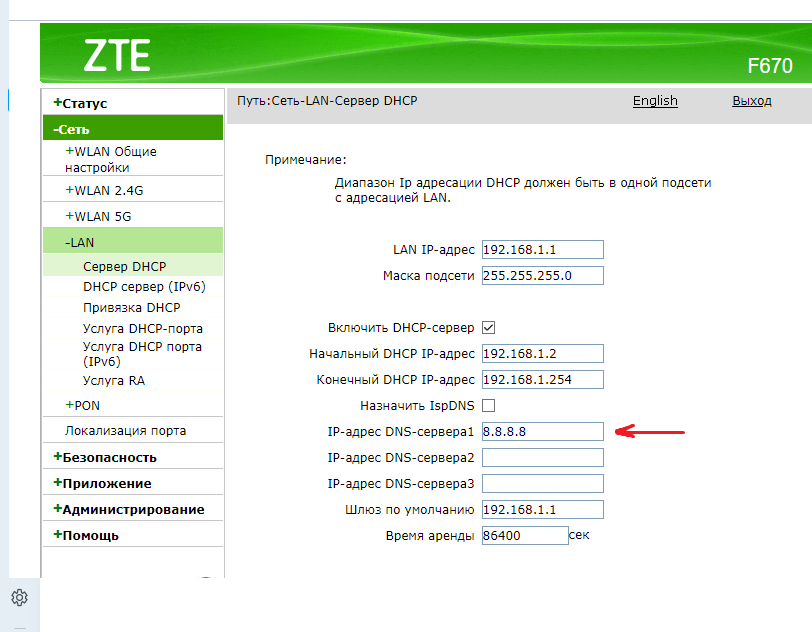The height and width of the screenshot is (632, 812).
Task: Focus the Время аренды lease field
Action: [x=524, y=536]
